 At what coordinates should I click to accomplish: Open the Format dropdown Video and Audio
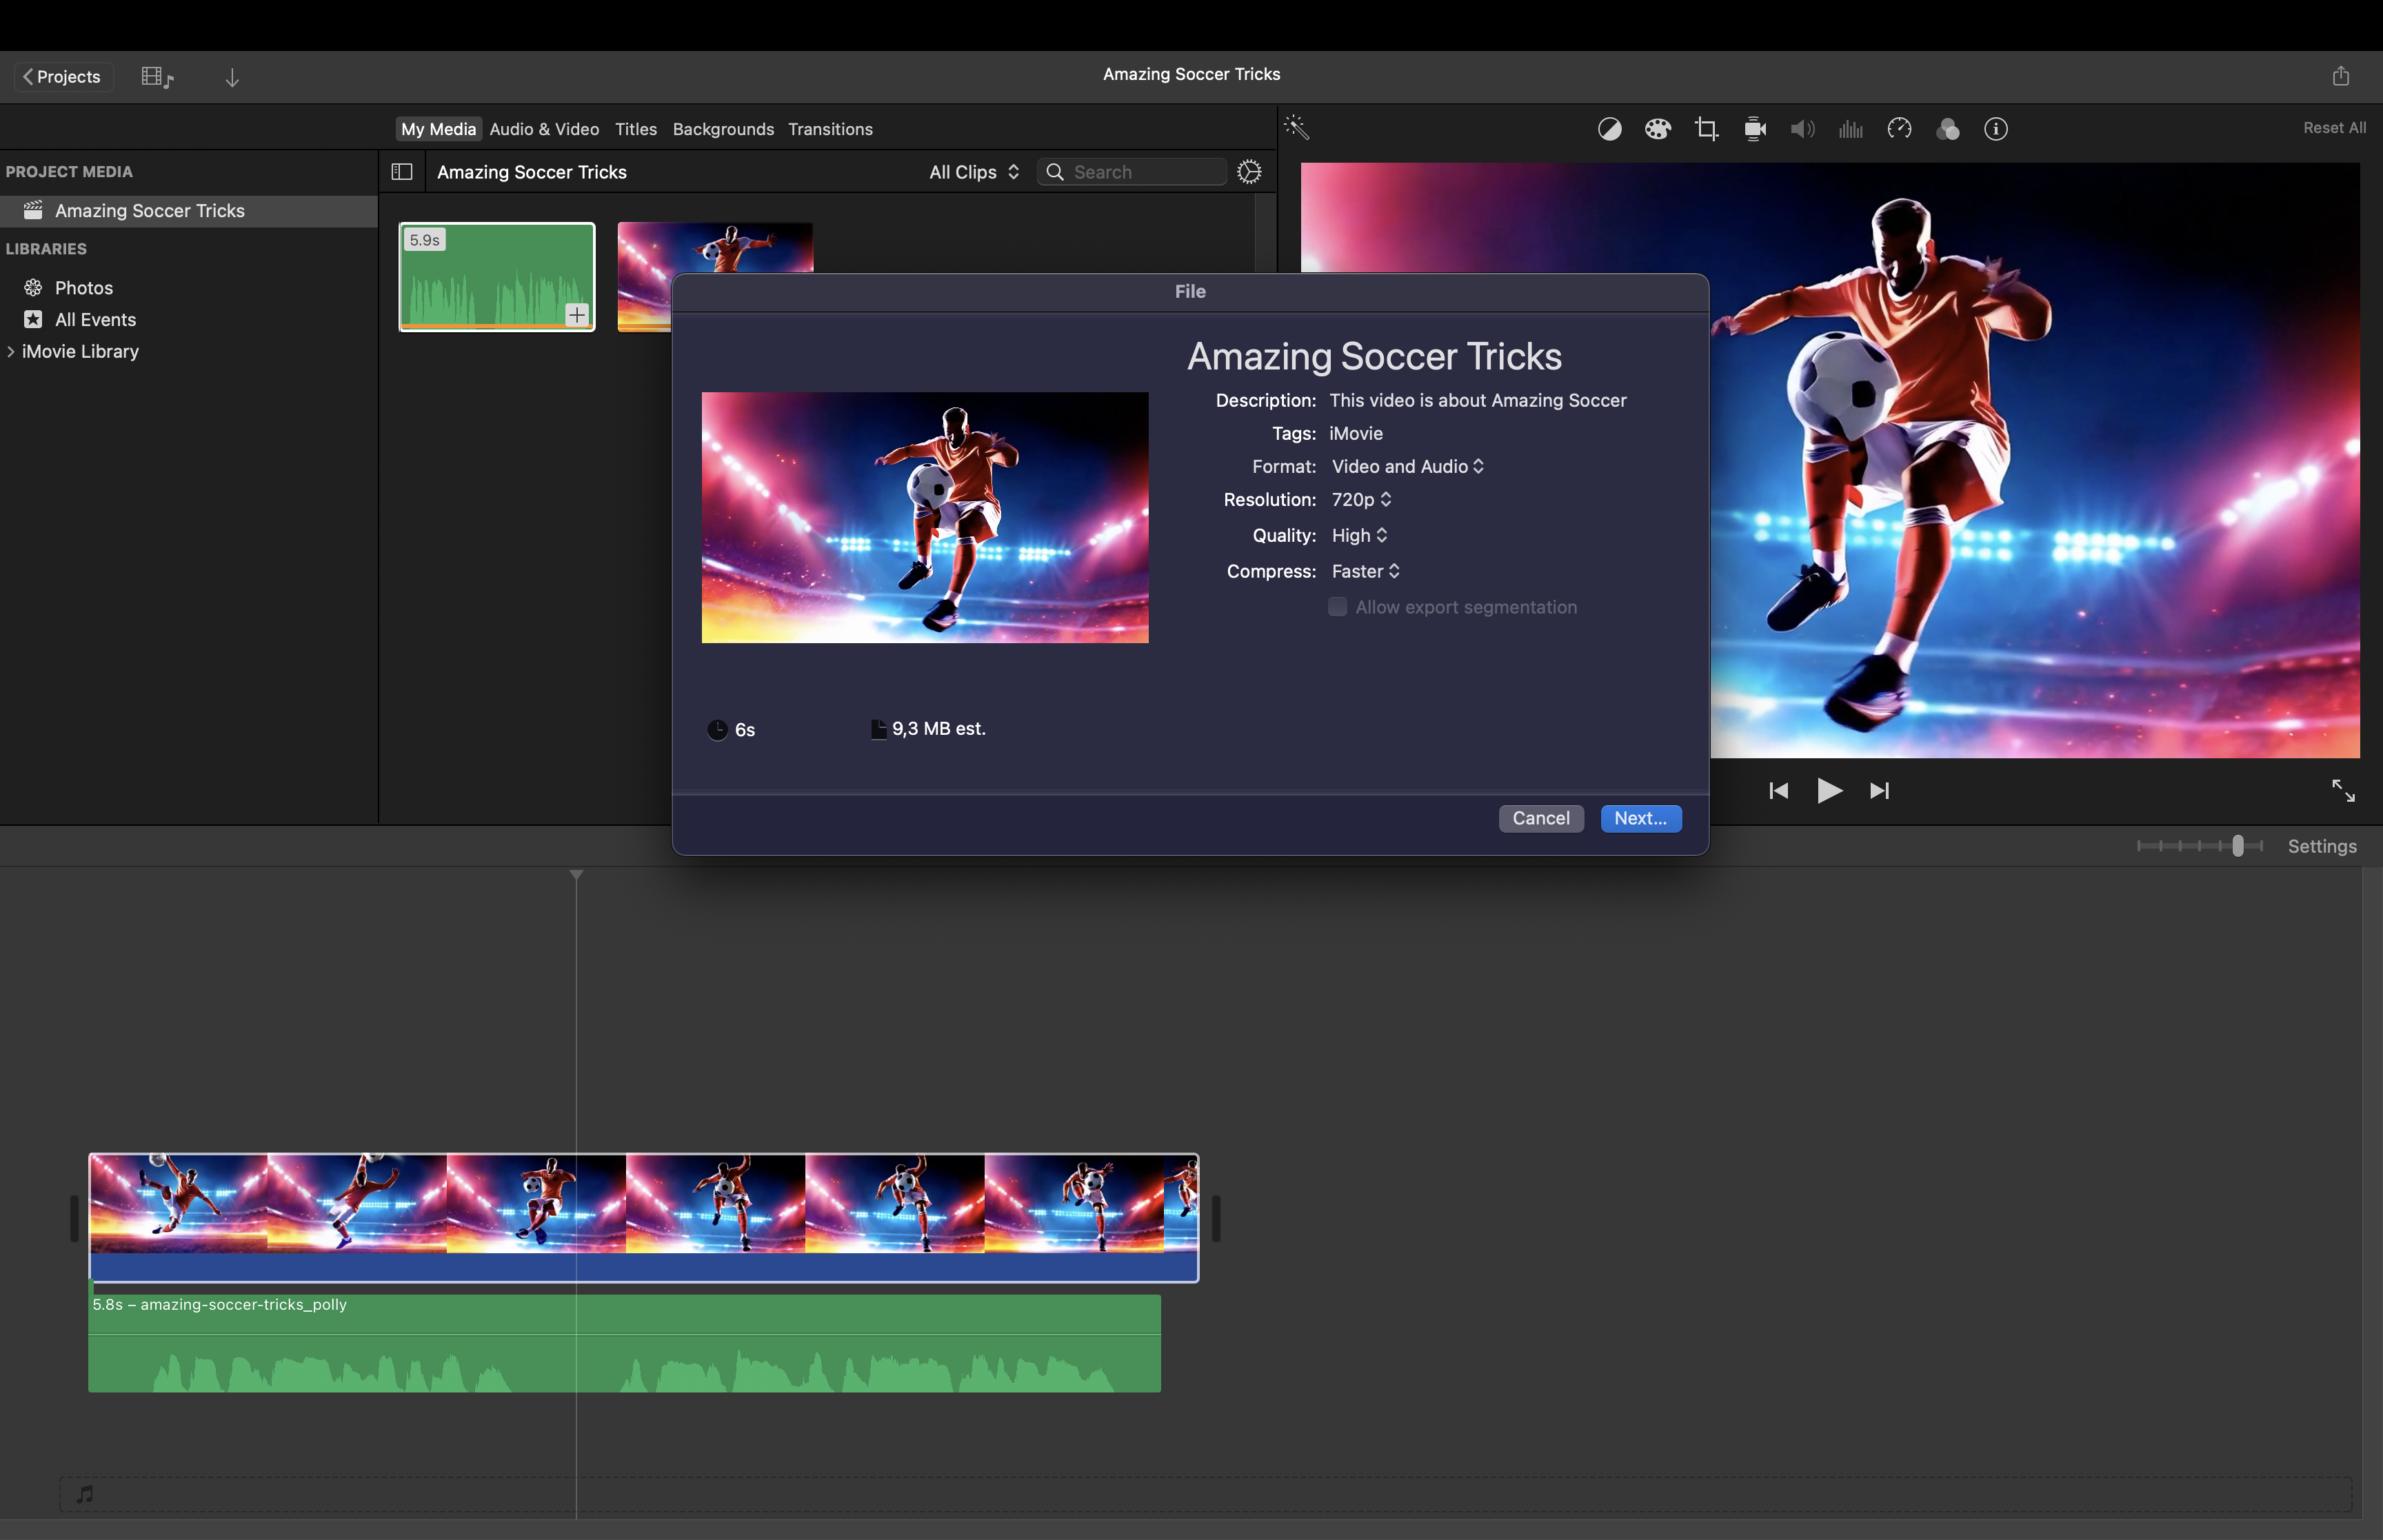click(1407, 467)
